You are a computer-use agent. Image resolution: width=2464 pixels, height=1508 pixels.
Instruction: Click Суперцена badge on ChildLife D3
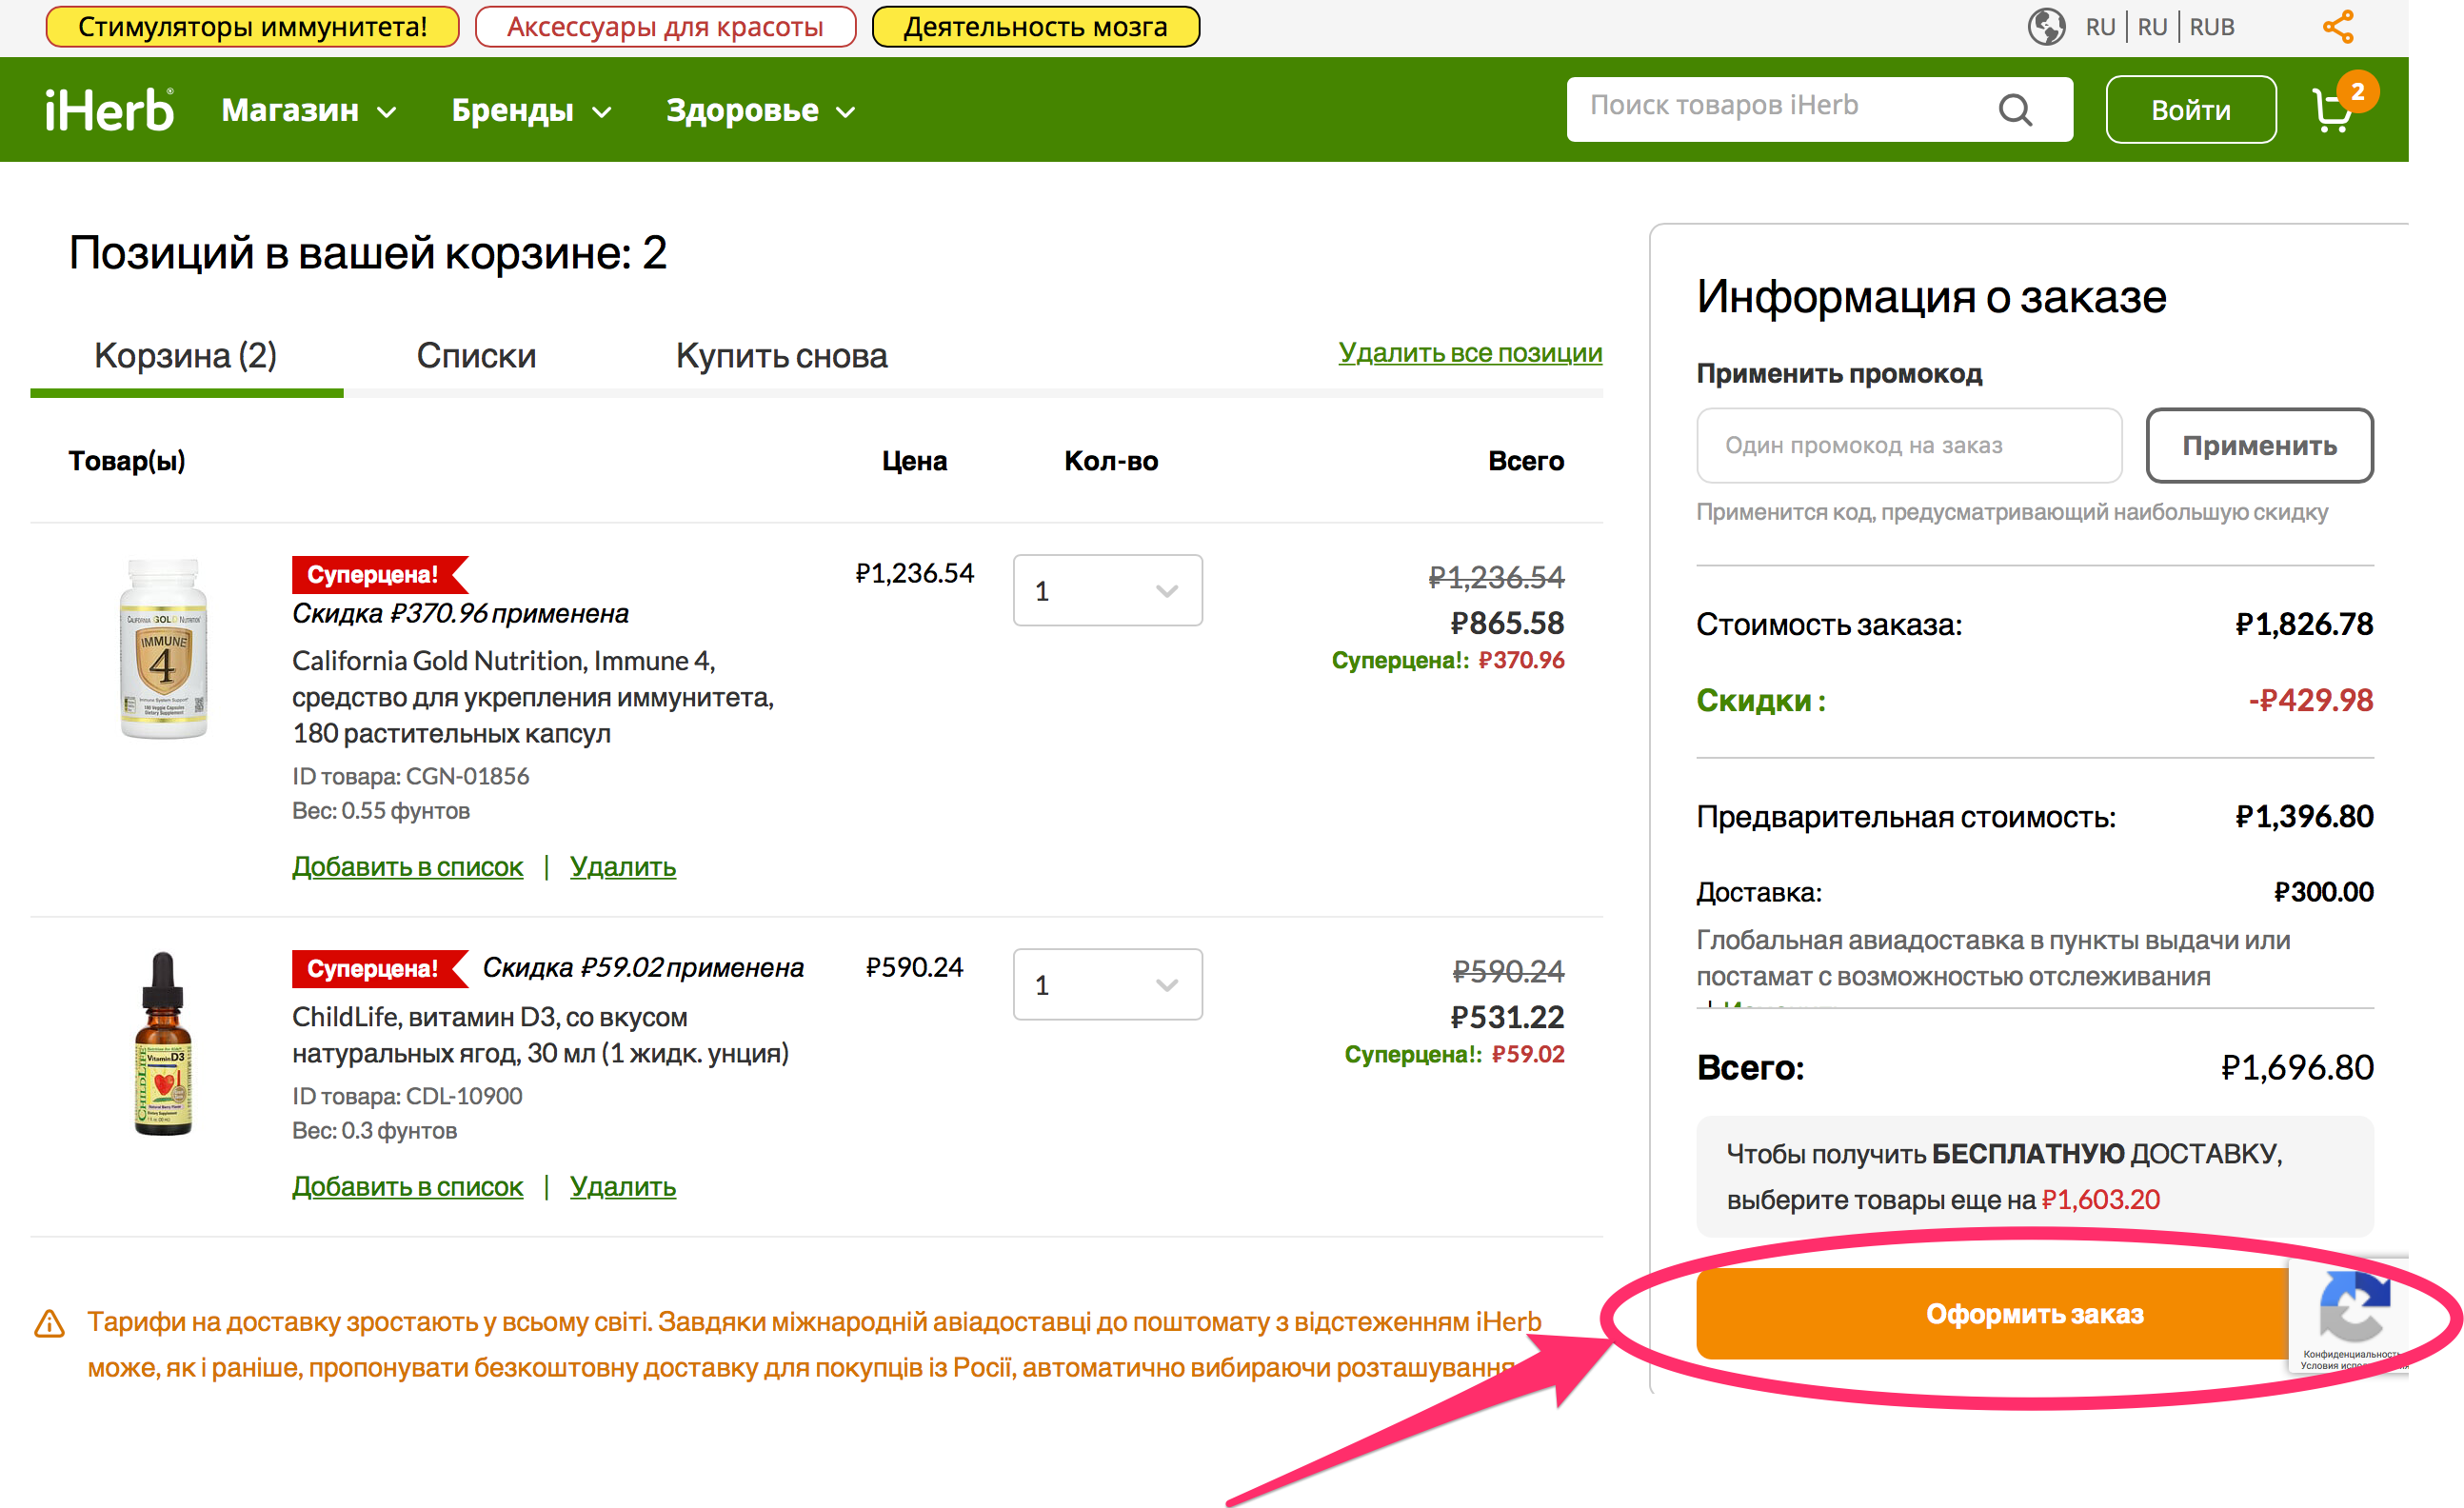click(x=380, y=969)
